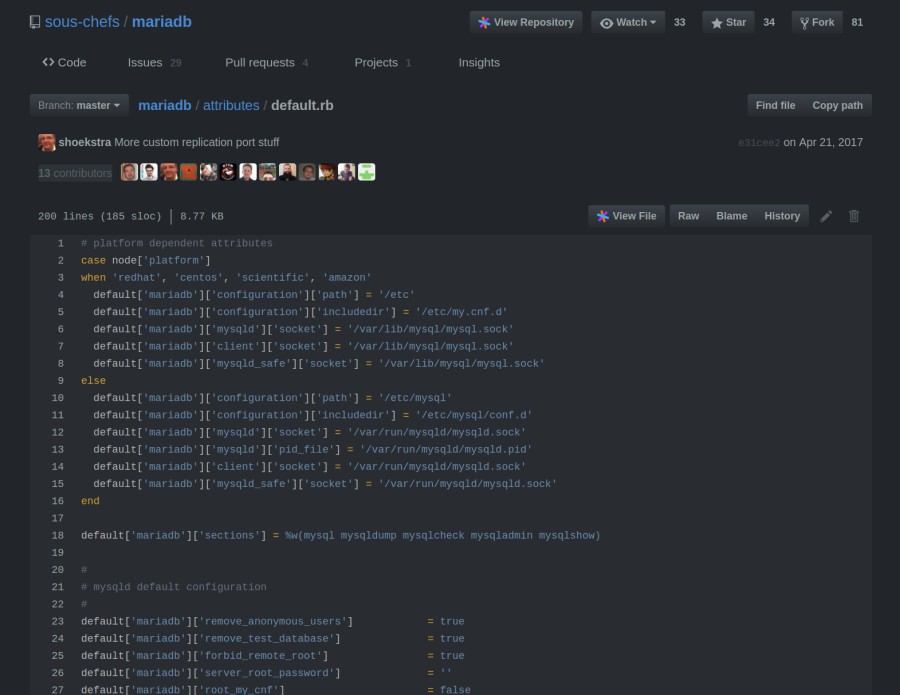Click the 'forbid_remote_root' code line

click(x=273, y=656)
